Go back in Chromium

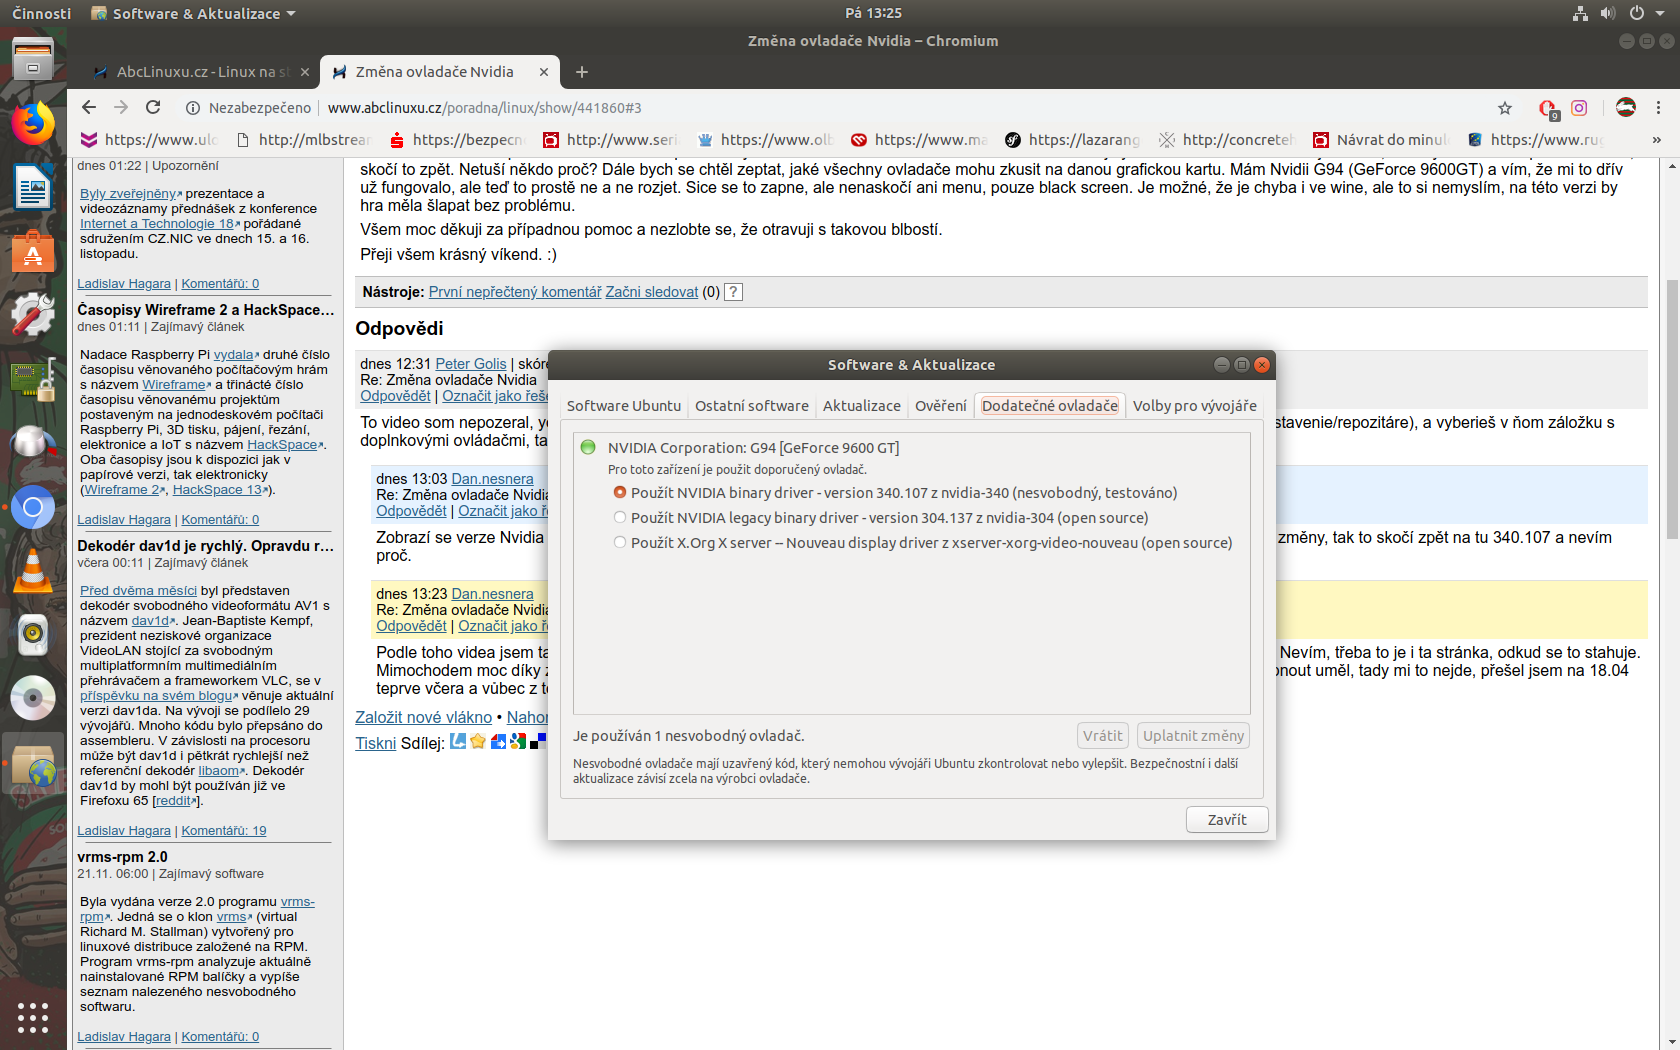(89, 107)
